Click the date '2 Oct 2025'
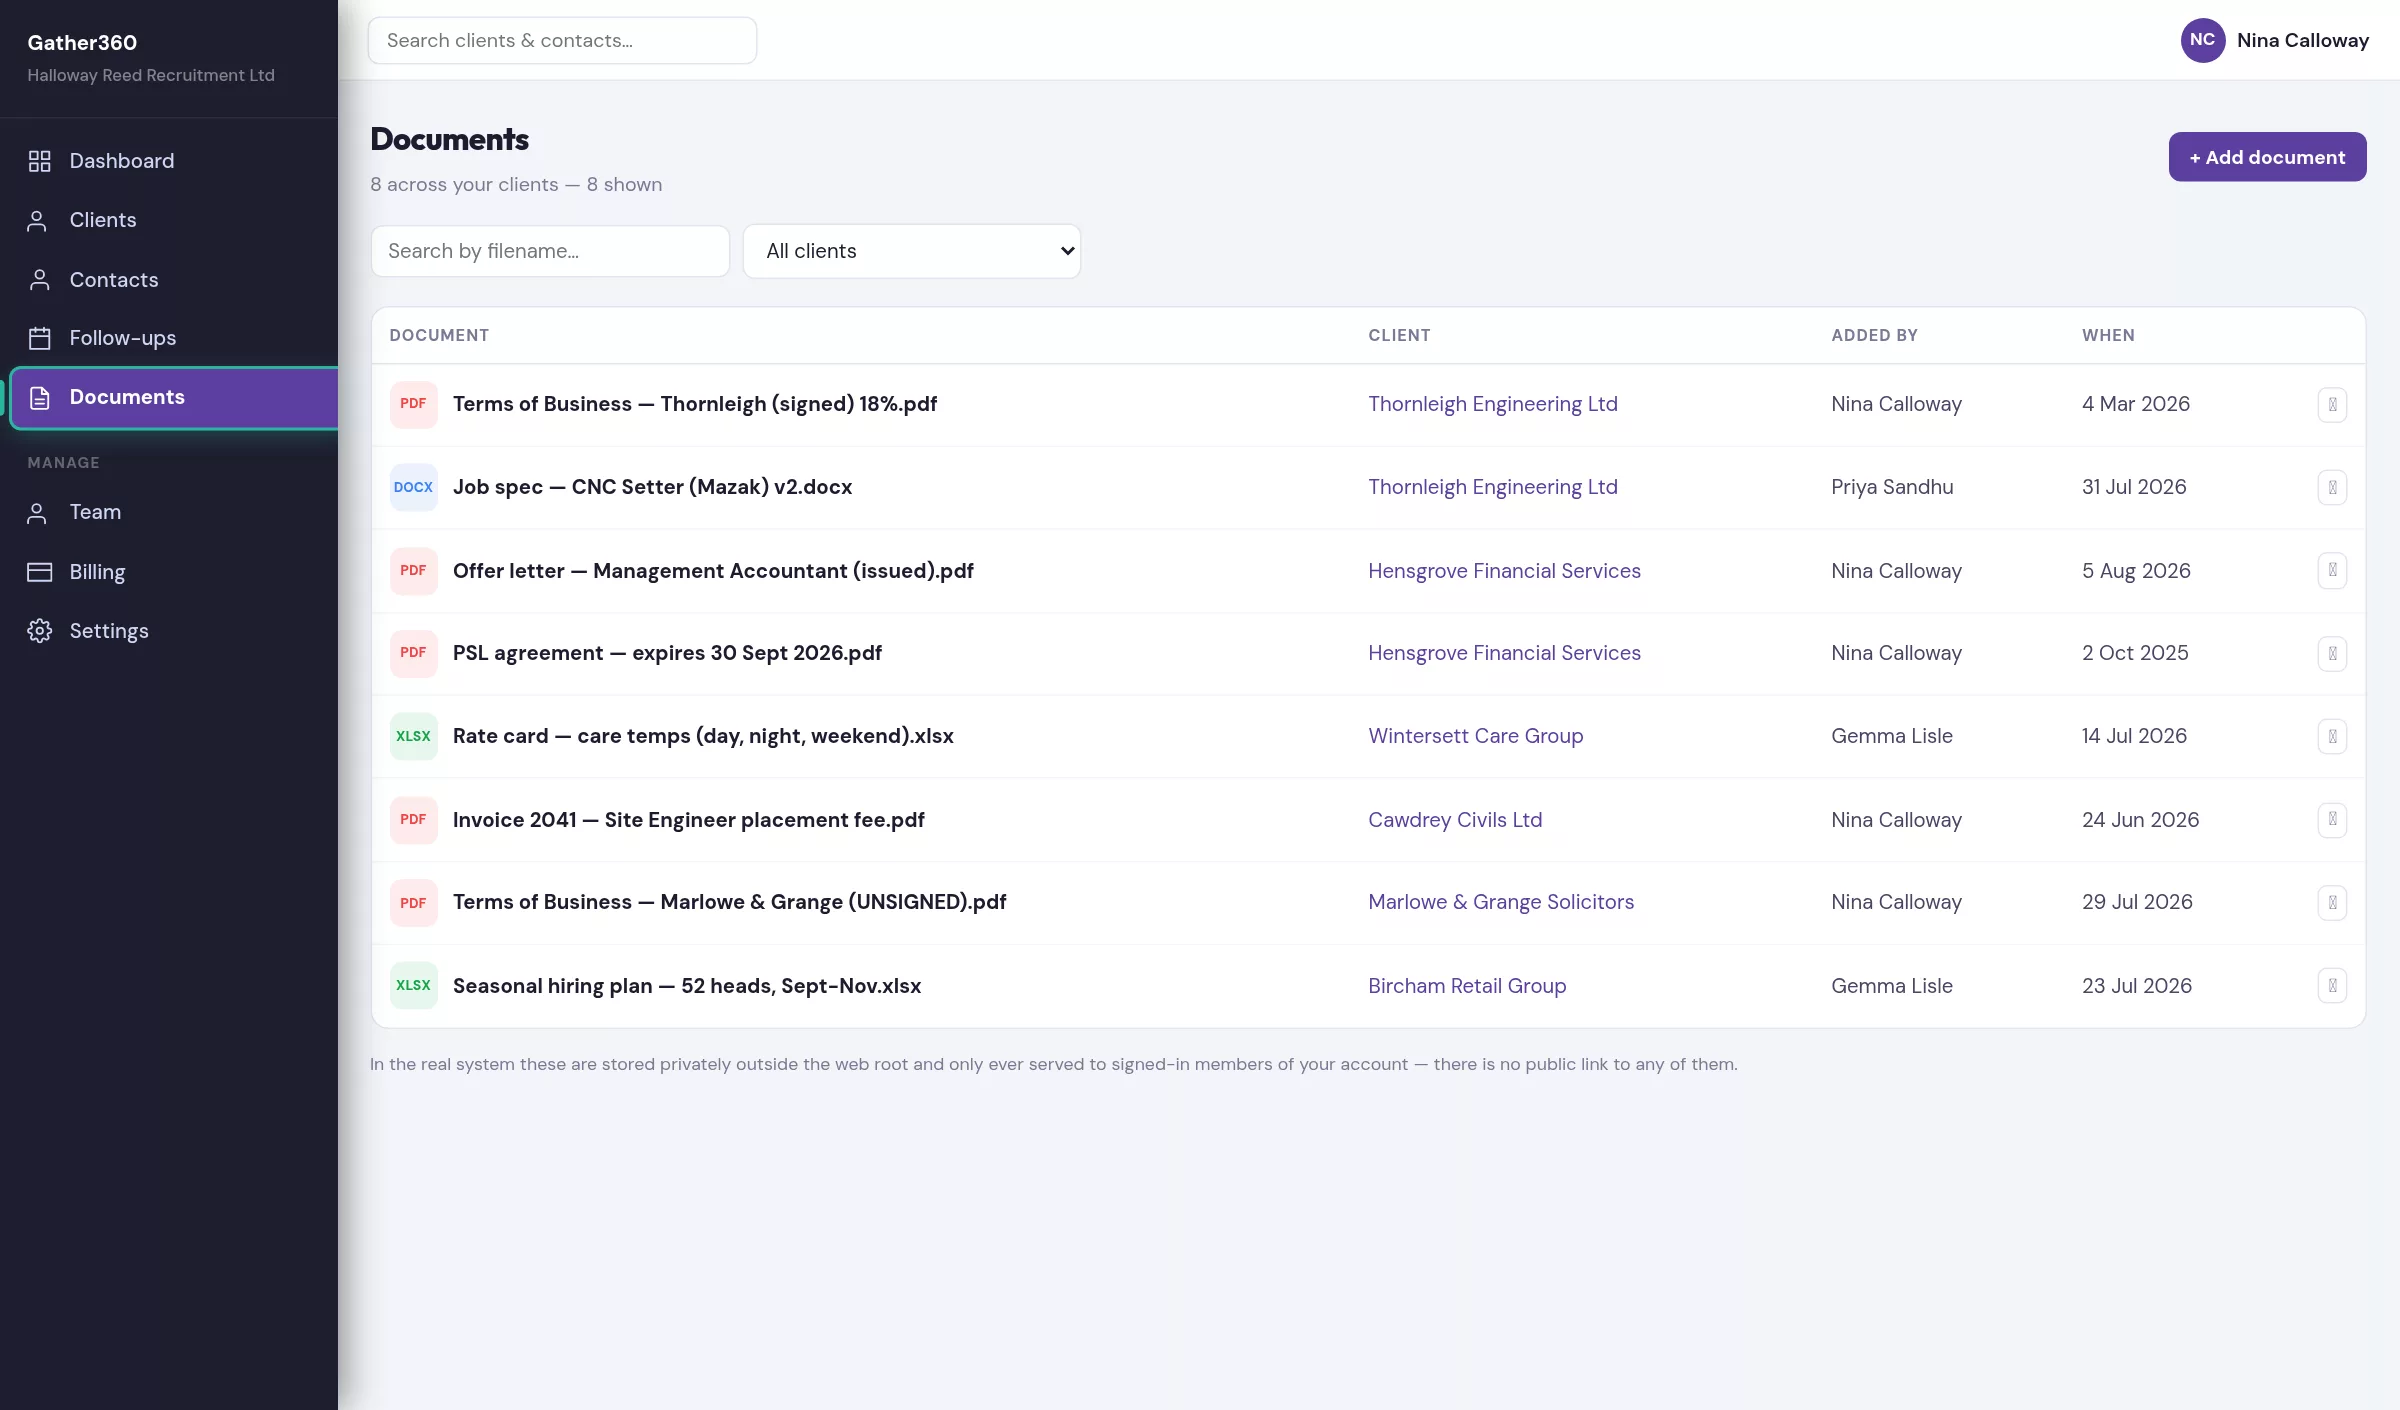 (x=2135, y=653)
